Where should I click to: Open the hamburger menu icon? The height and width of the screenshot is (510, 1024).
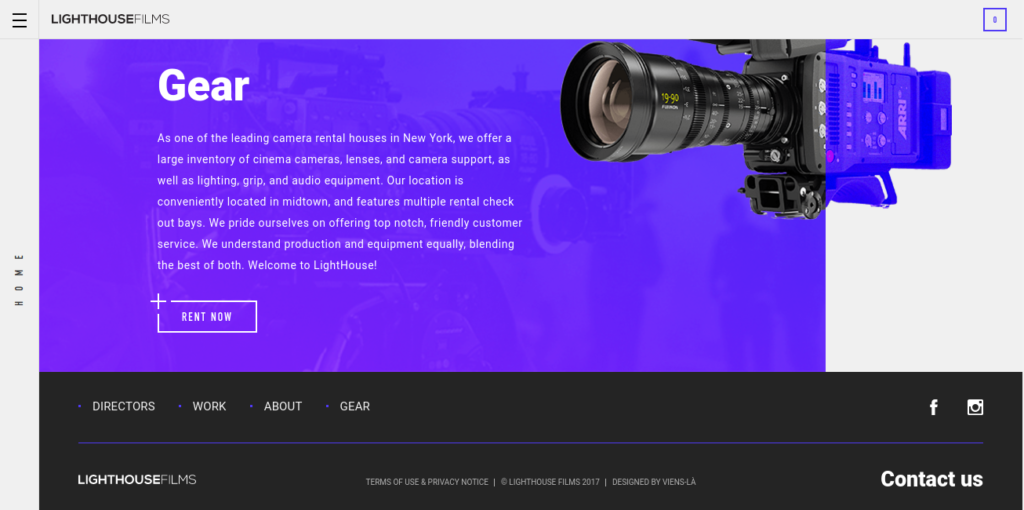20,20
